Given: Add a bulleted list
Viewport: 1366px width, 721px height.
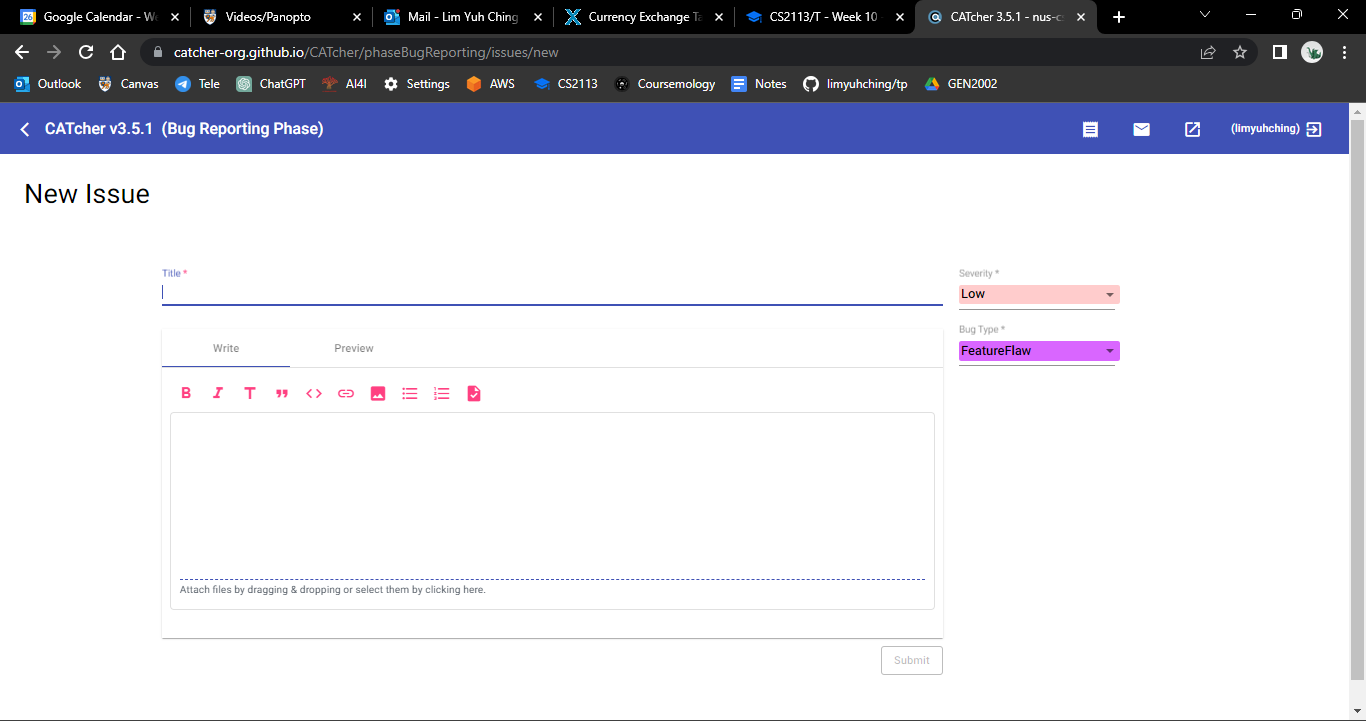Looking at the screenshot, I should tap(410, 394).
